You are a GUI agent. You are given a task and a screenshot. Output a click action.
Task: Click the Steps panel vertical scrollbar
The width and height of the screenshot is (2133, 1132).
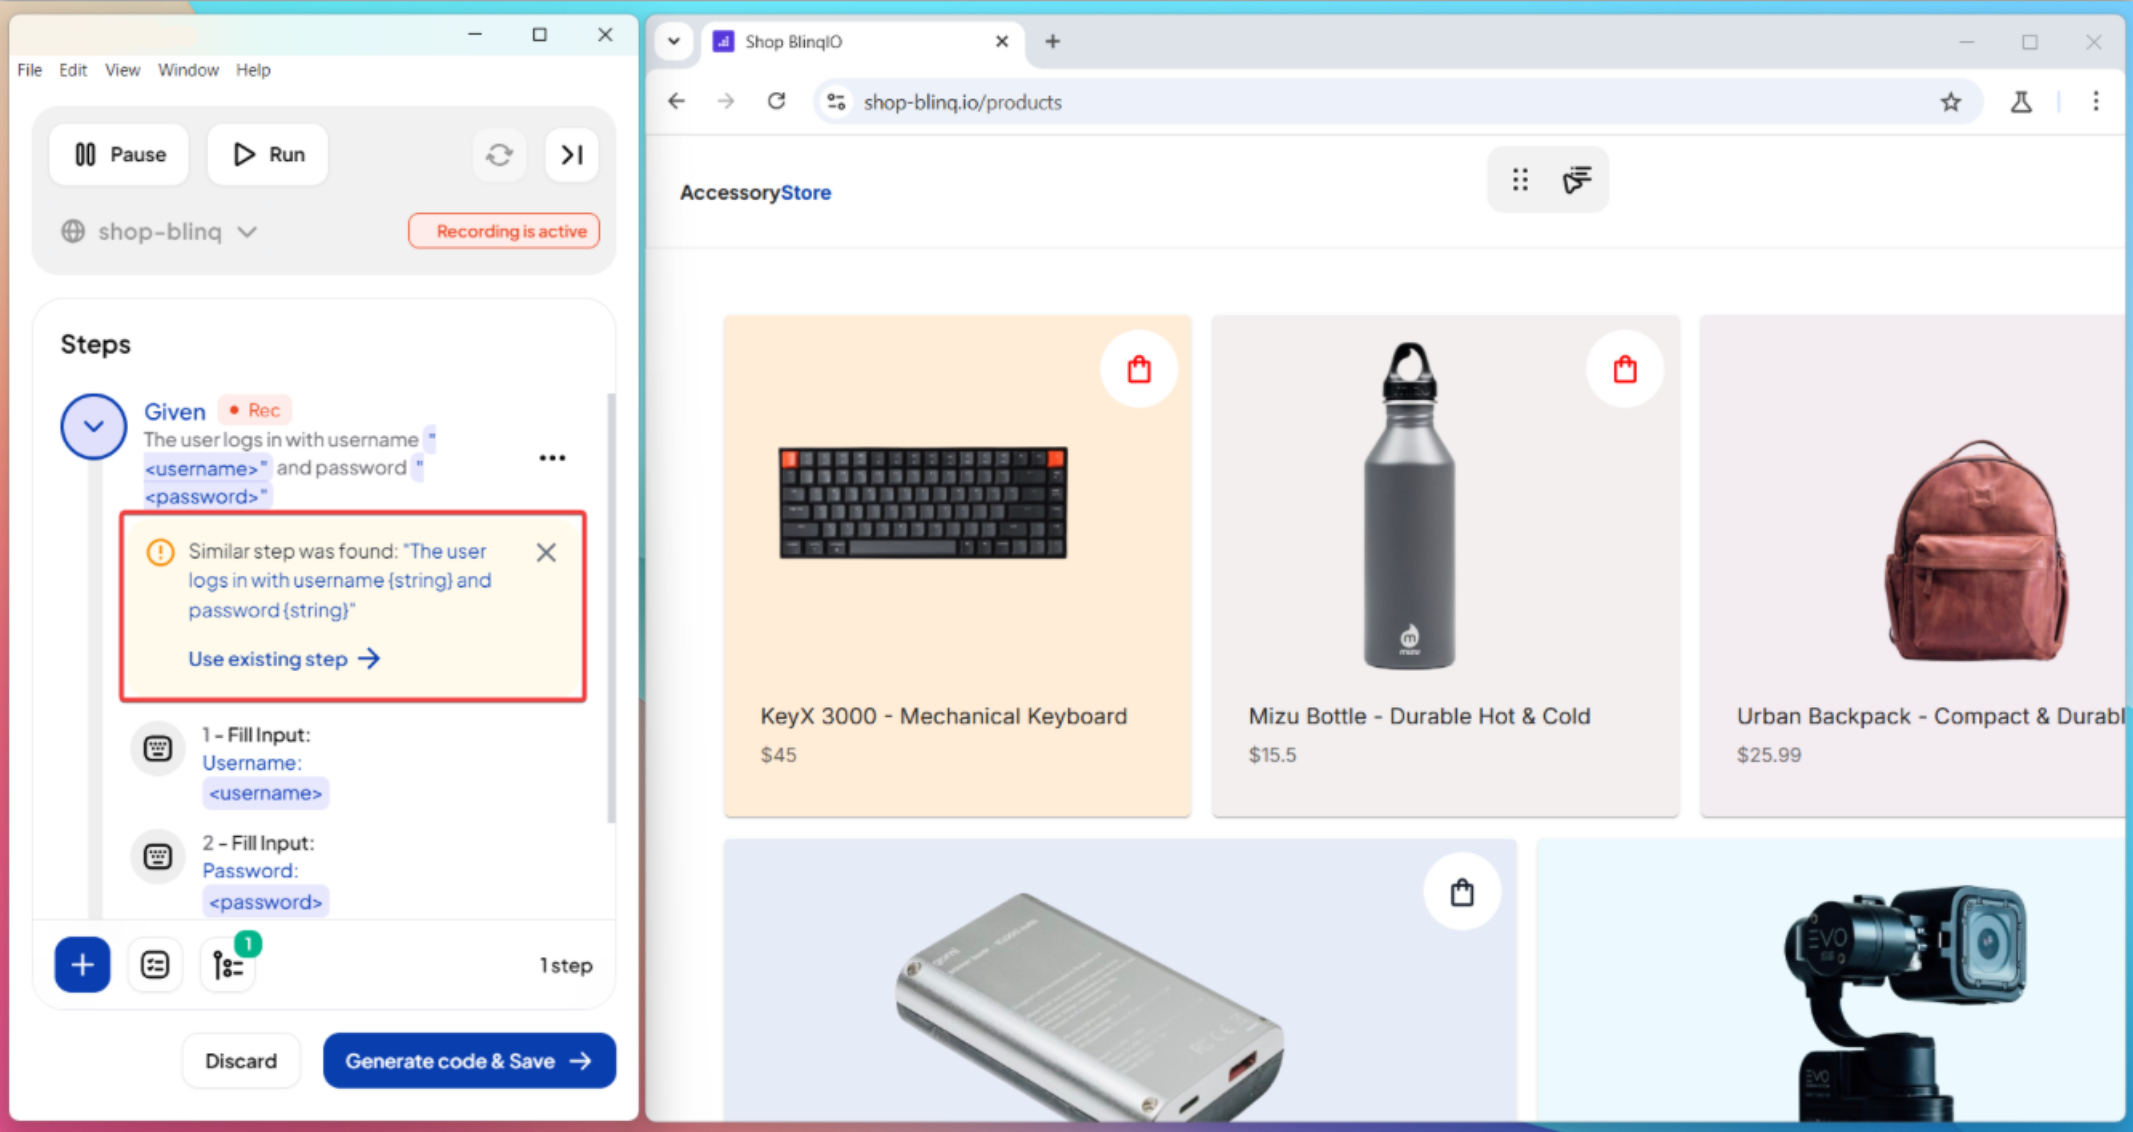[610, 610]
